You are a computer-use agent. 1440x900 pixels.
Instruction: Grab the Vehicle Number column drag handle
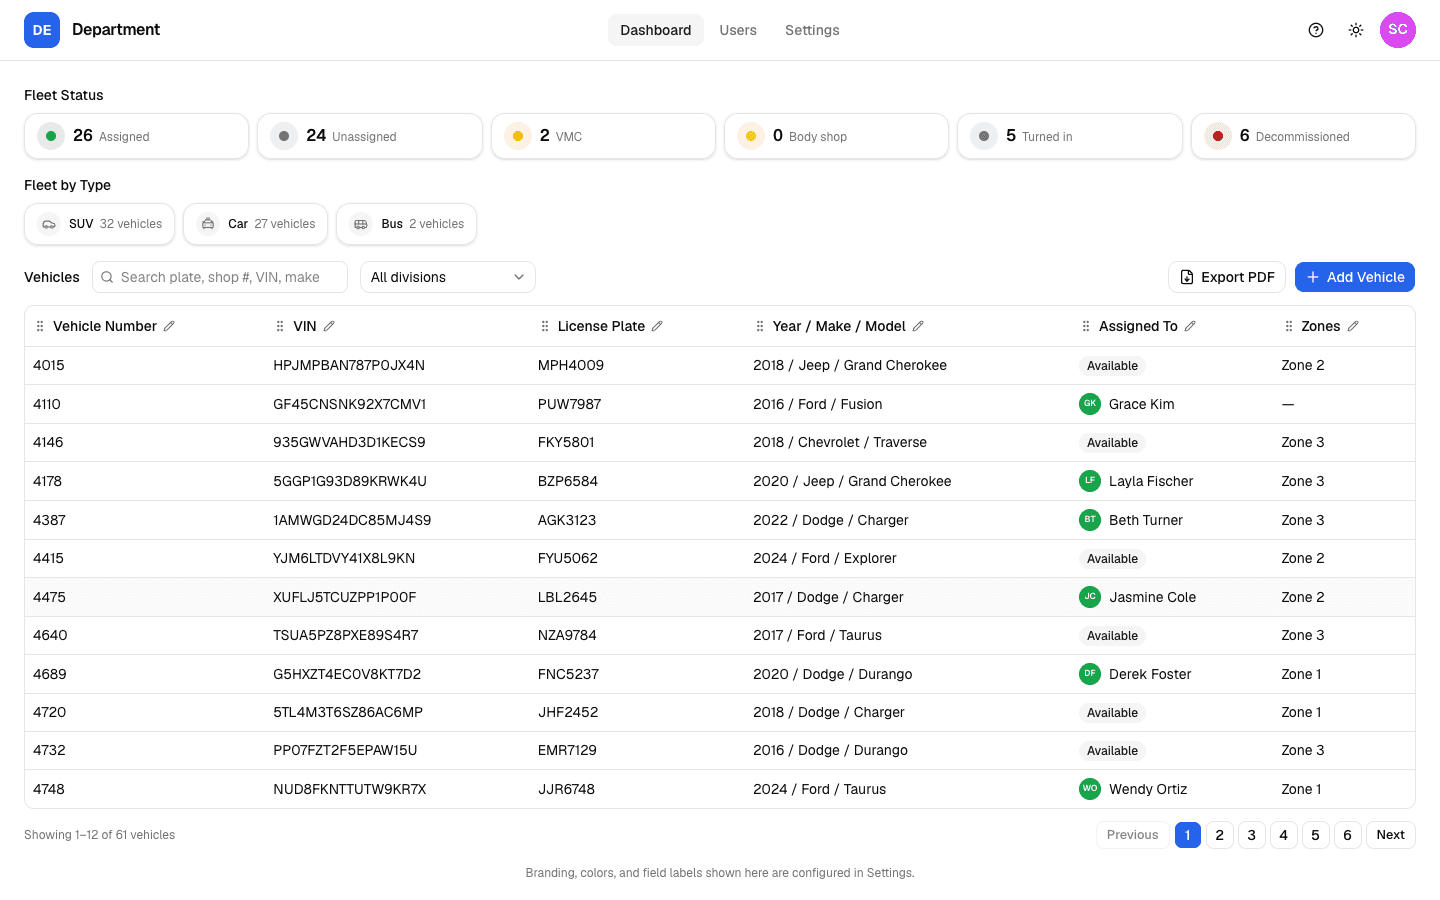[40, 326]
